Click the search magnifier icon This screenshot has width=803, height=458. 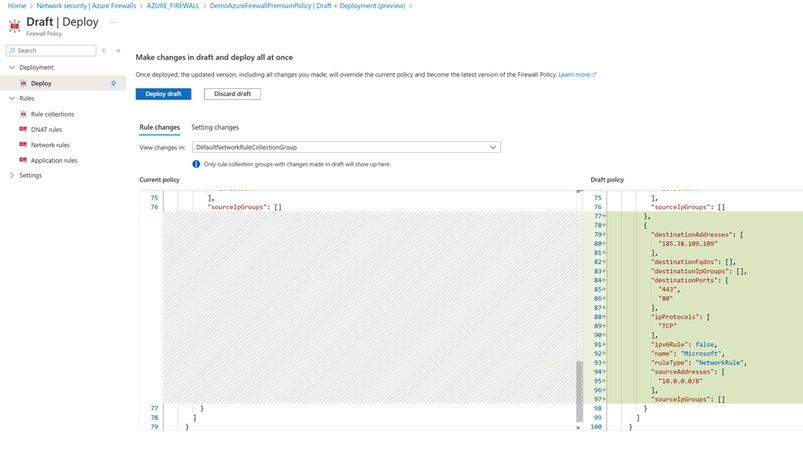point(12,51)
